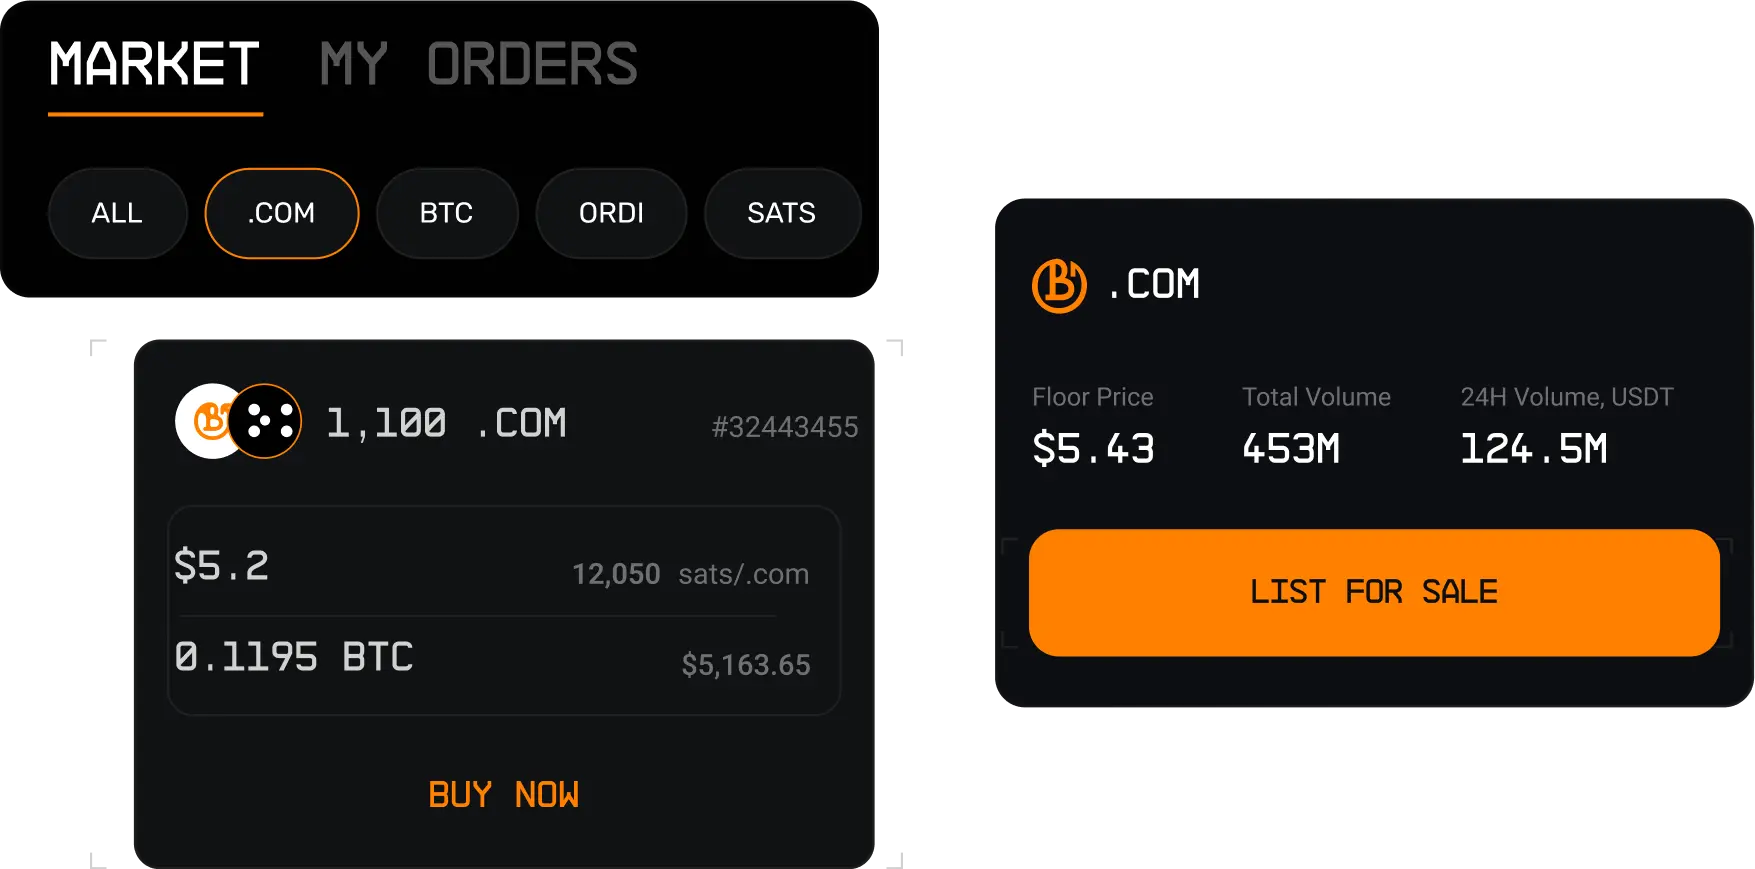The width and height of the screenshot is (1755, 869).
Task: Open order number #32443455
Action: 785,427
